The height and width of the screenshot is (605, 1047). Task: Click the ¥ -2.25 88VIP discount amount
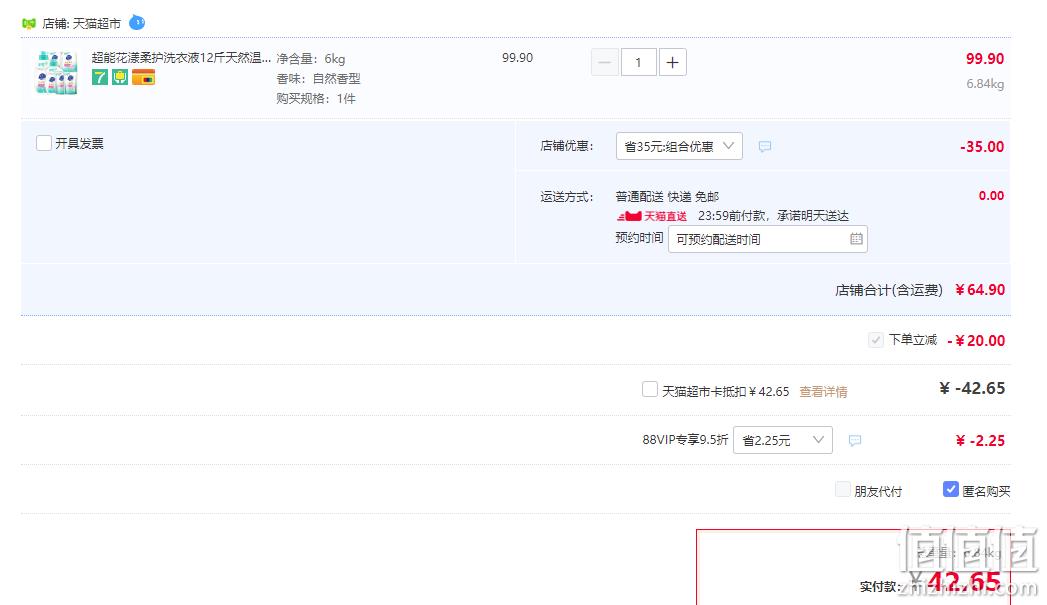(x=980, y=441)
